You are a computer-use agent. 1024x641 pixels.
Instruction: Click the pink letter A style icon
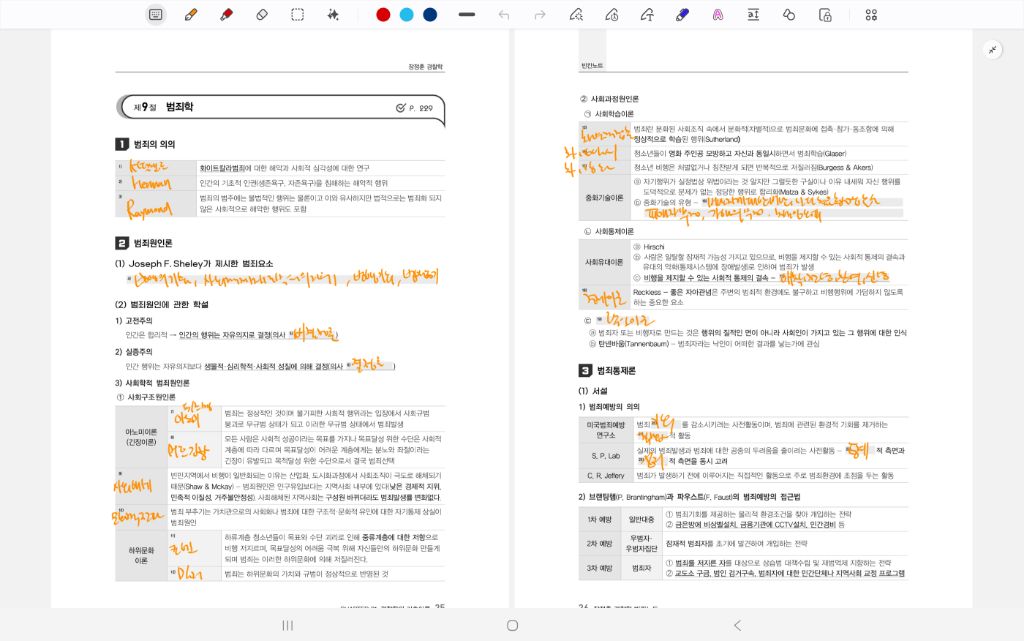tap(718, 14)
